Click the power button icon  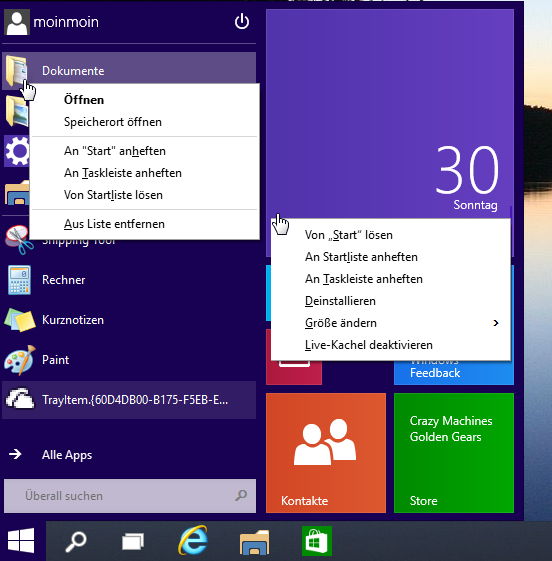point(242,21)
